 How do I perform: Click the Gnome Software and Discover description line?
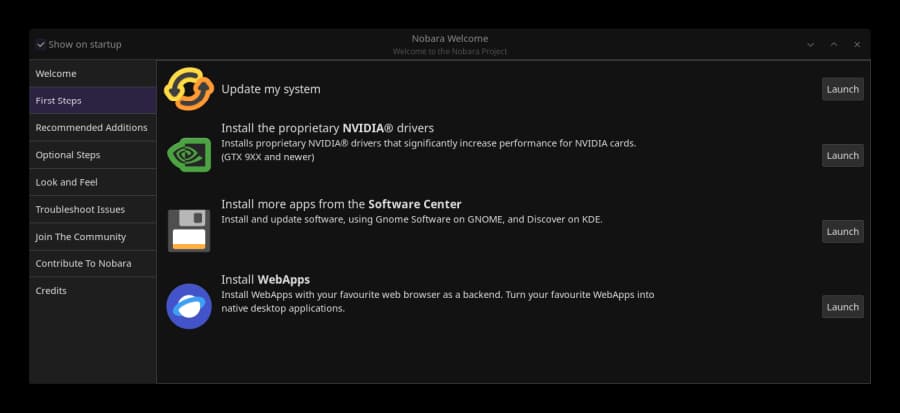pos(412,219)
